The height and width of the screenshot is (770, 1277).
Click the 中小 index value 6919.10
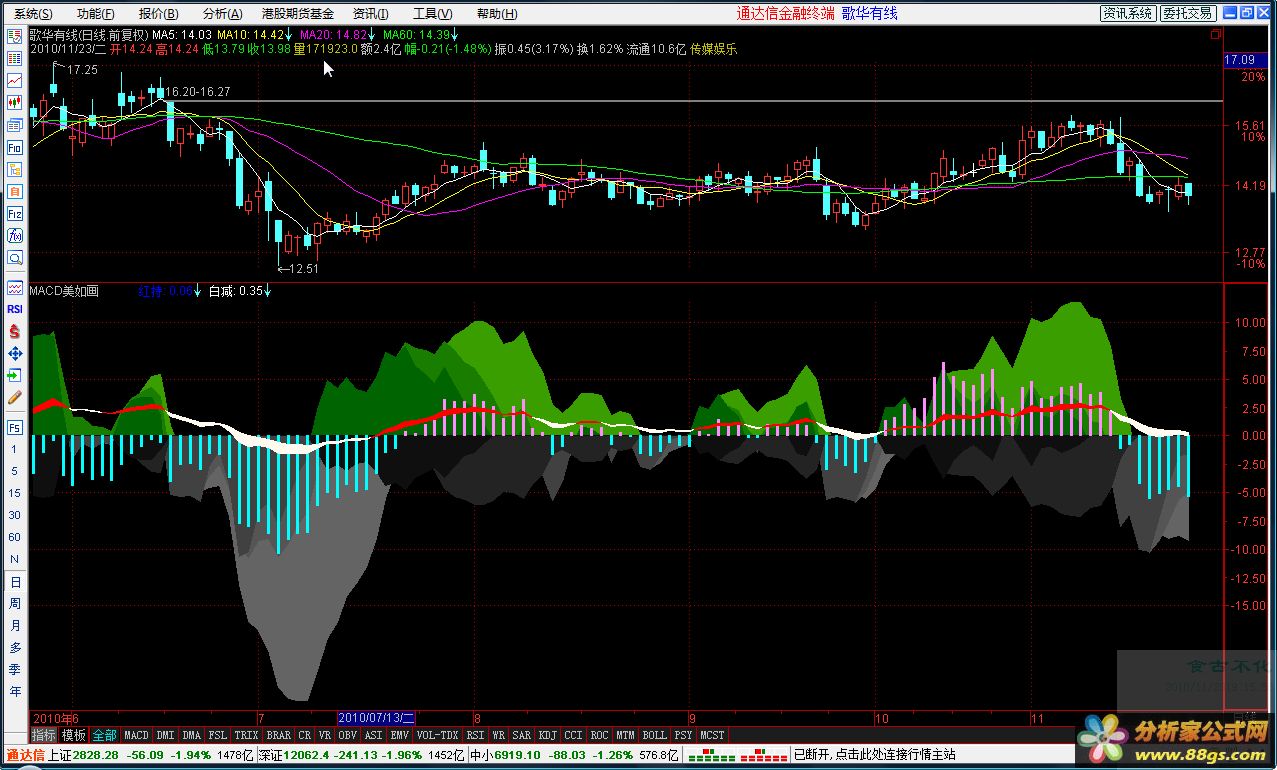click(x=518, y=755)
